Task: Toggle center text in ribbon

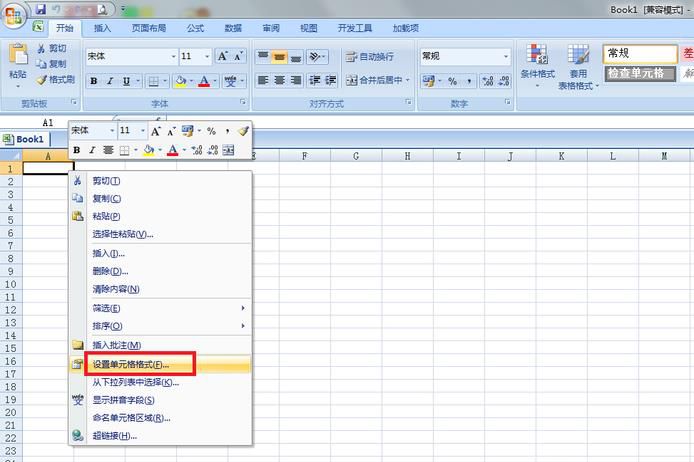Action: tap(279, 81)
